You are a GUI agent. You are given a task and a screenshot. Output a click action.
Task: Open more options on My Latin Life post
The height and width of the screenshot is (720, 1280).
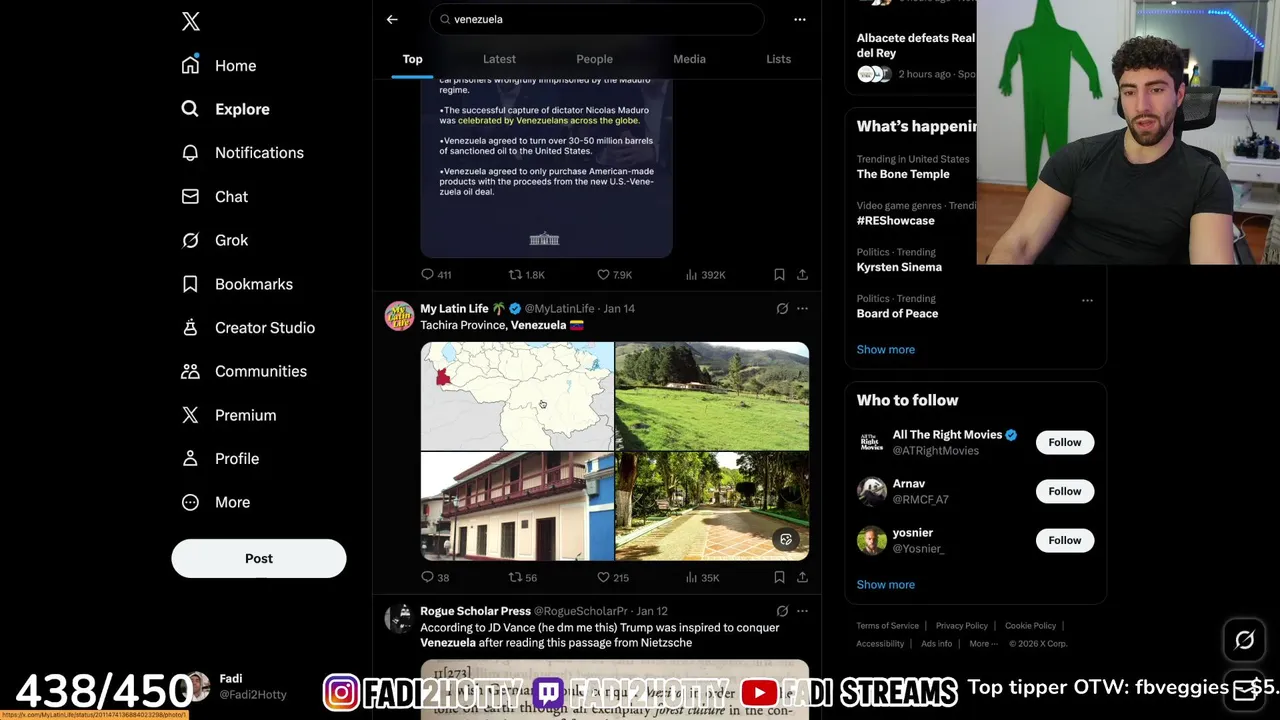pyautogui.click(x=802, y=308)
